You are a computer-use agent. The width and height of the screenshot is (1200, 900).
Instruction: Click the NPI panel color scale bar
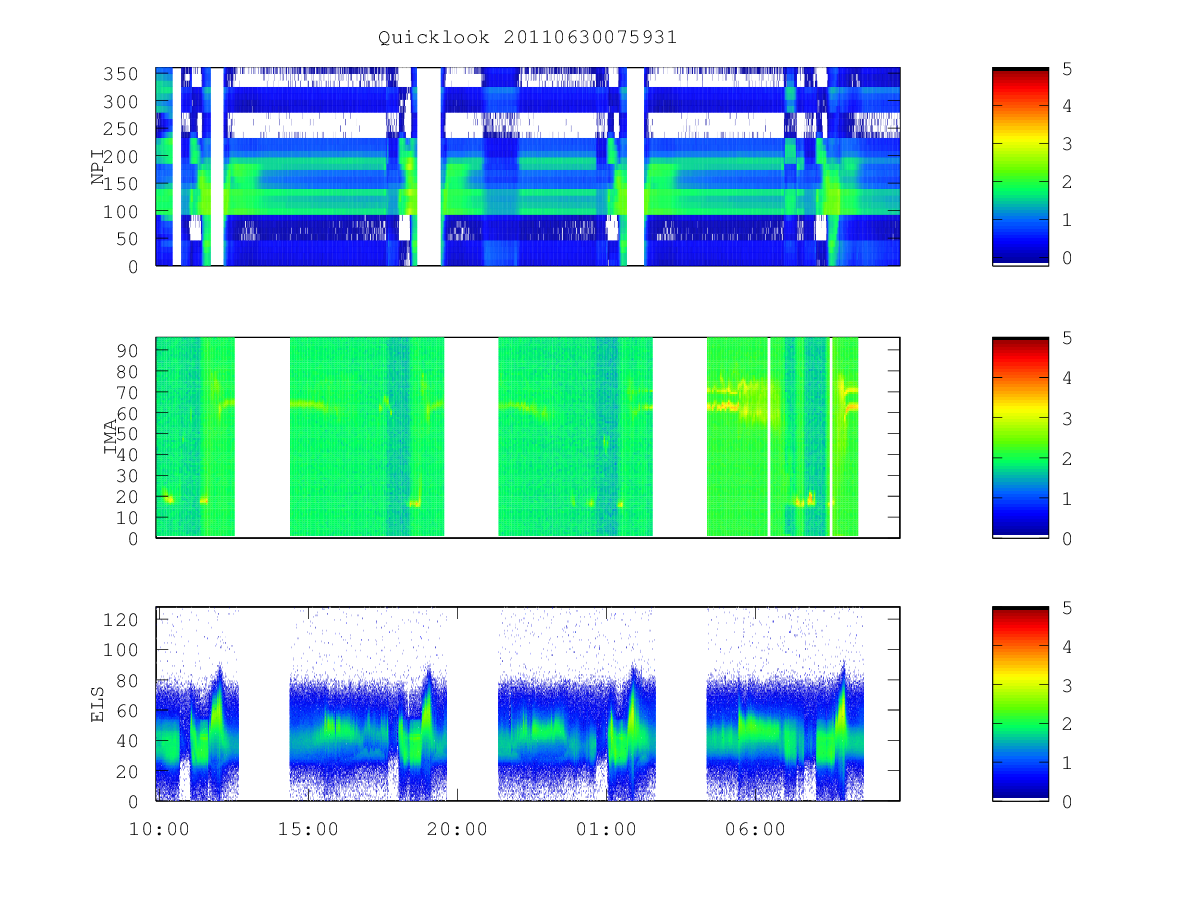1020,166
